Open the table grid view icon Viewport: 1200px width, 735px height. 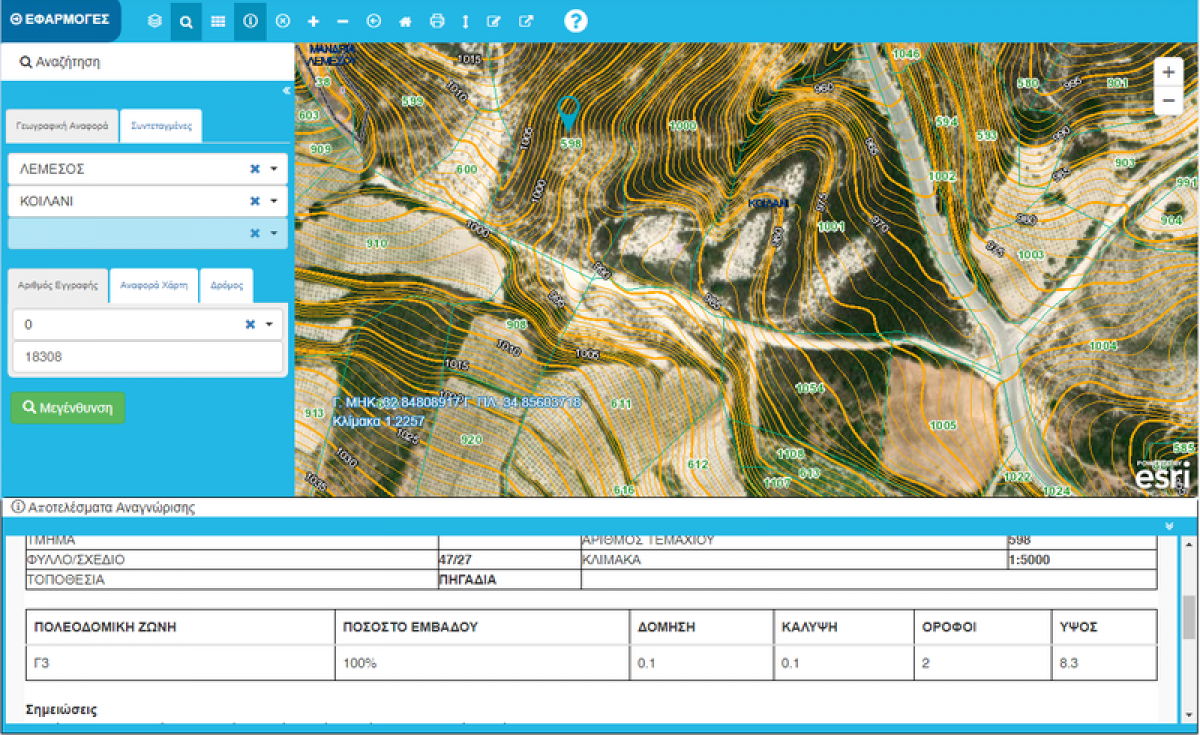tap(218, 21)
